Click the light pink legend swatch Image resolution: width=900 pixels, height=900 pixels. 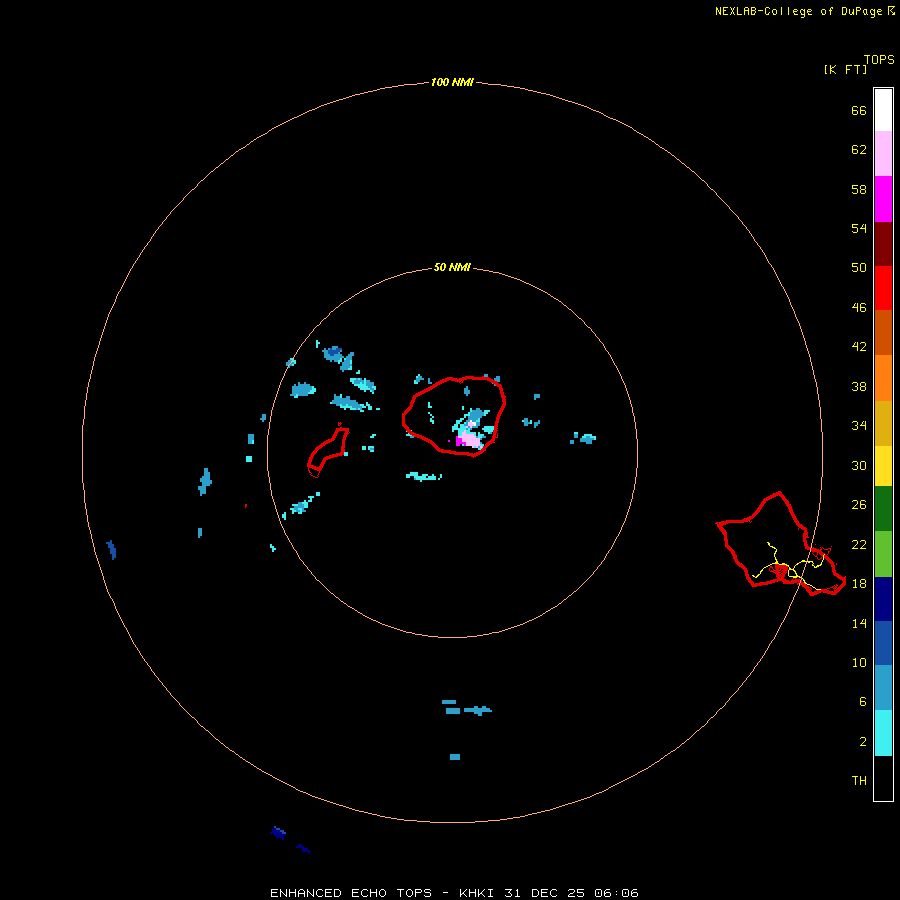[x=883, y=154]
